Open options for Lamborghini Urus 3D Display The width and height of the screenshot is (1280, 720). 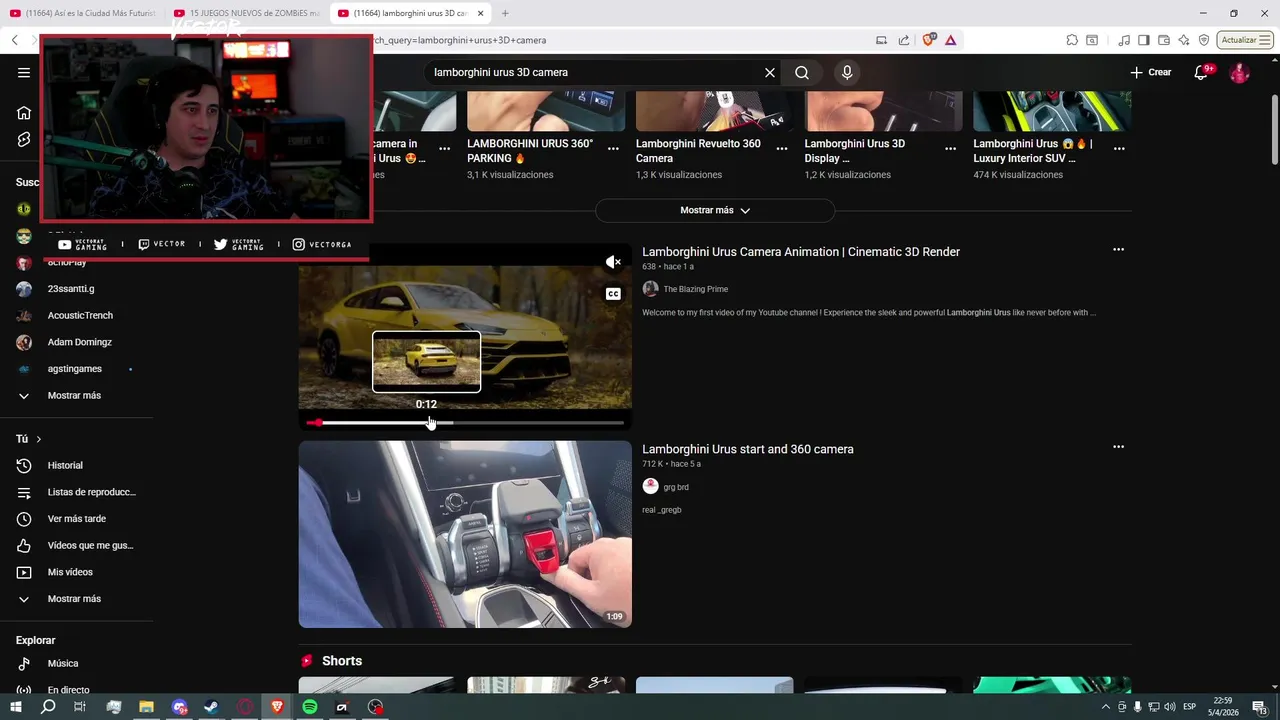point(951,148)
